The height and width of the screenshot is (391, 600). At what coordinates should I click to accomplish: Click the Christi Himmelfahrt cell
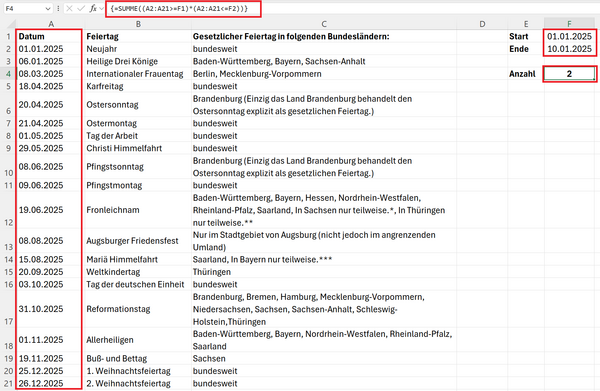click(x=138, y=148)
